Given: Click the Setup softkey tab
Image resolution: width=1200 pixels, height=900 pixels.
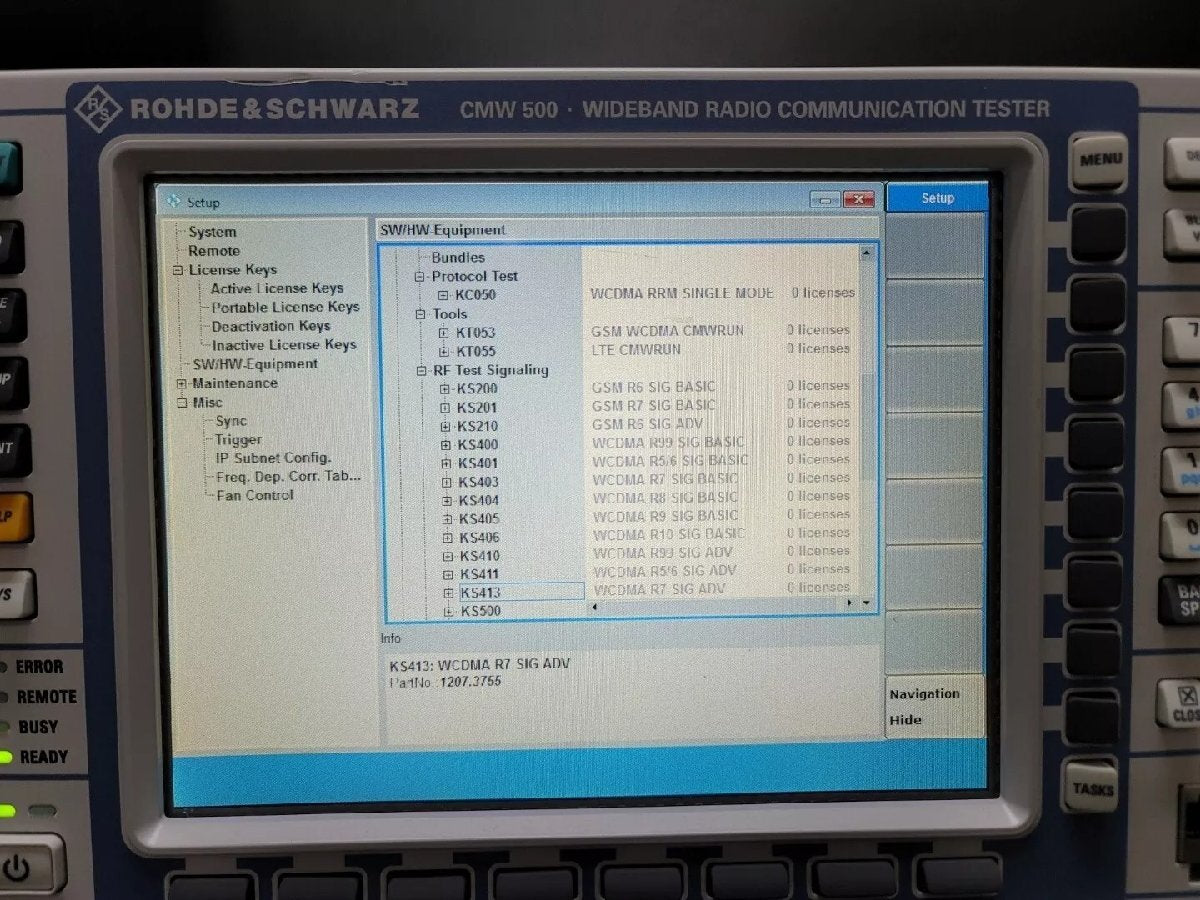Looking at the screenshot, I should coord(938,198).
